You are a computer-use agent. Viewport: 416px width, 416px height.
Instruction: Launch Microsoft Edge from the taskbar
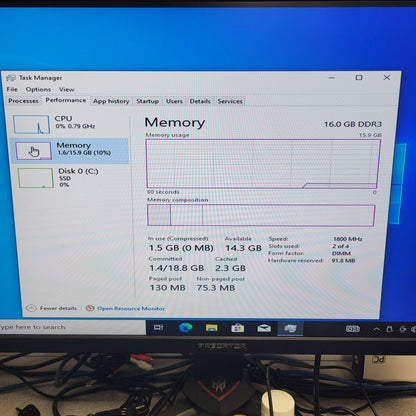pyautogui.click(x=185, y=328)
